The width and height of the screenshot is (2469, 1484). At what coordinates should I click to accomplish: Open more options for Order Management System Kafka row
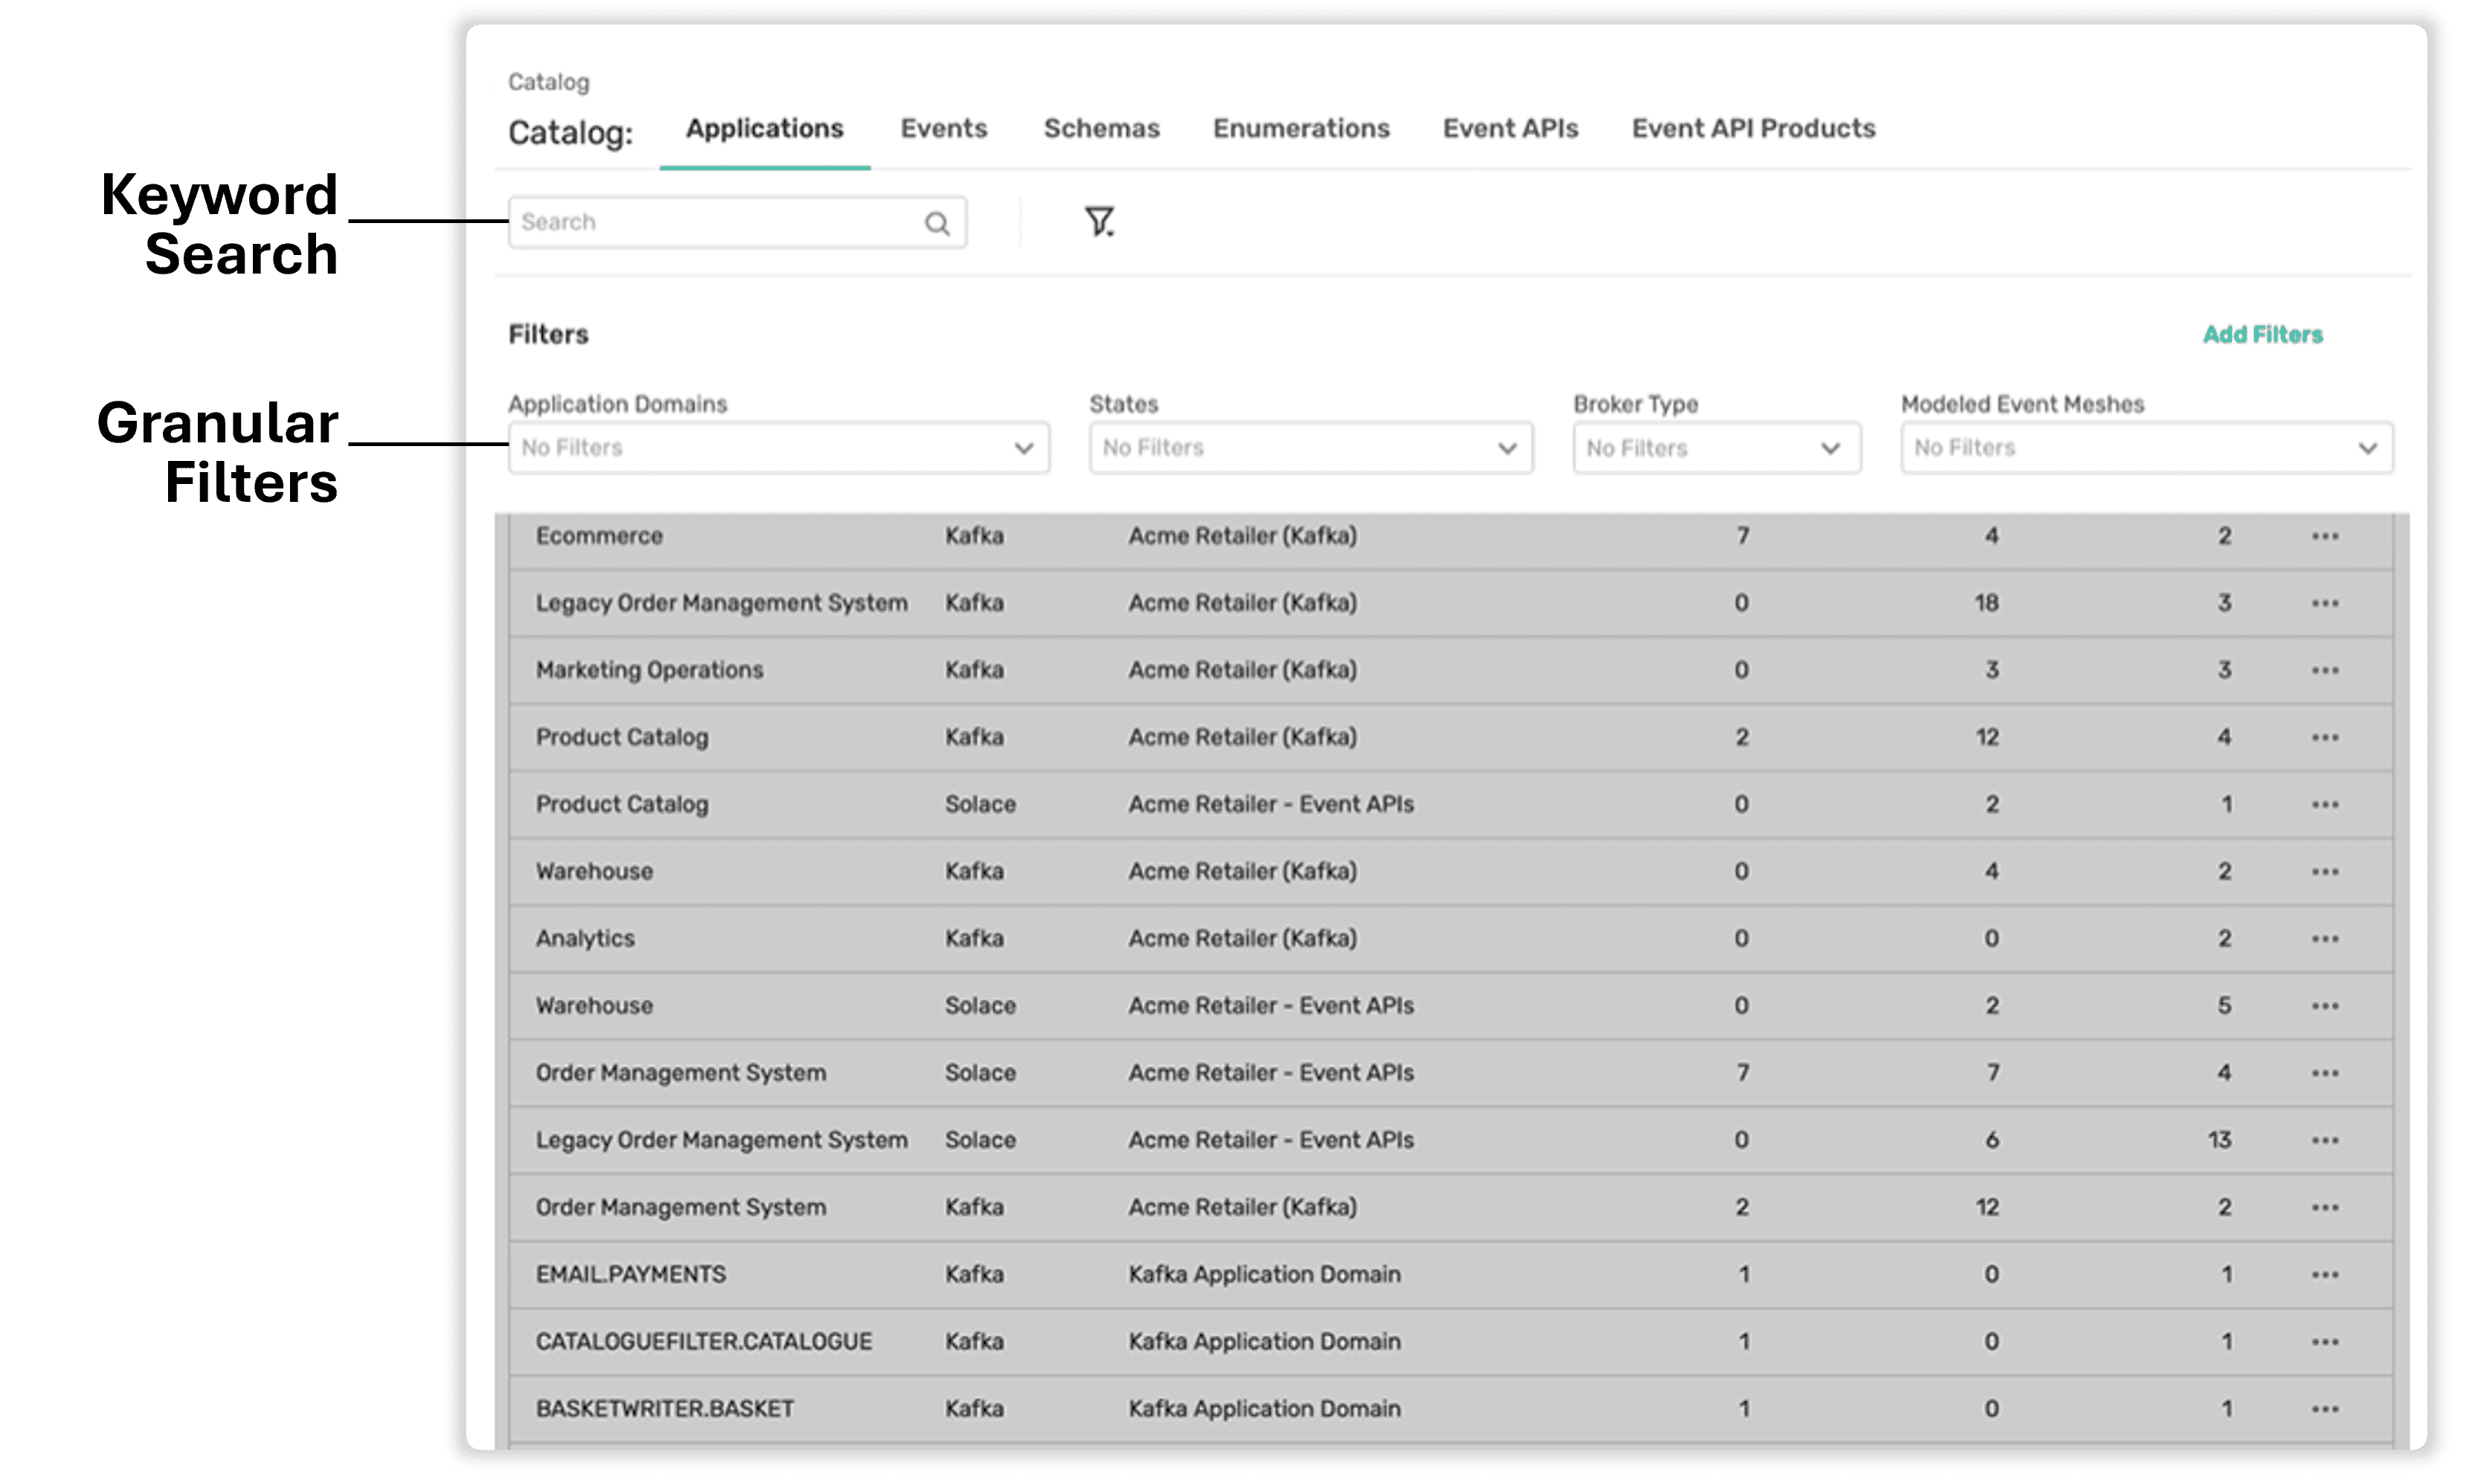click(x=2324, y=1208)
